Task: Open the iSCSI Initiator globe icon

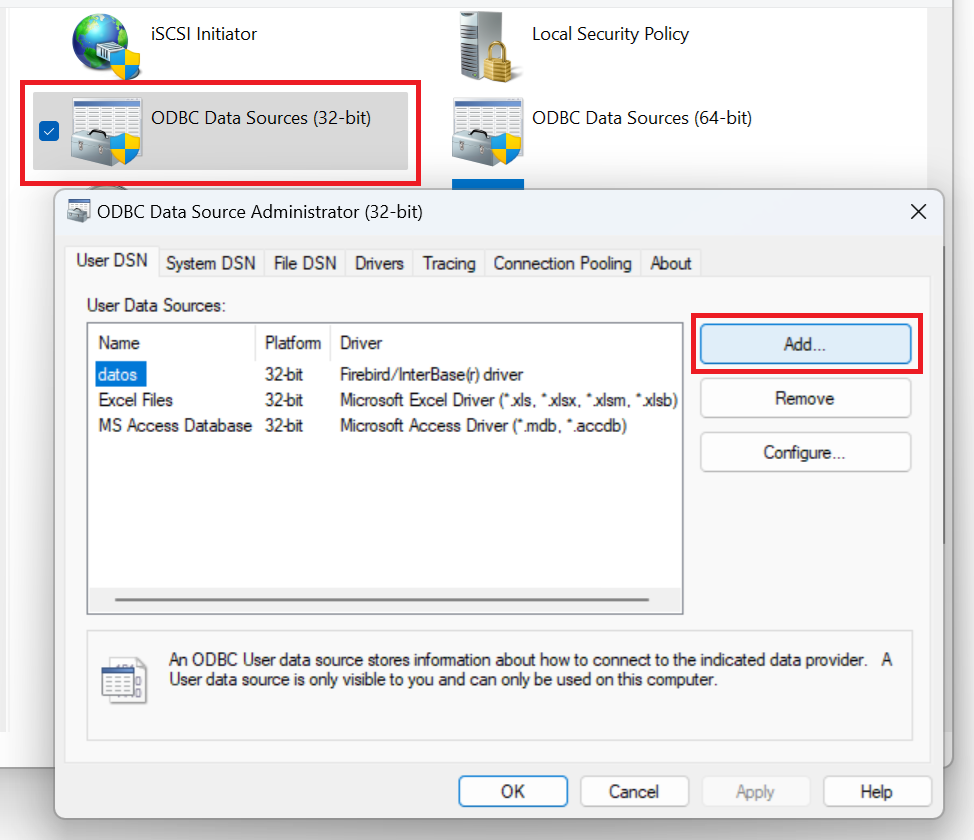Action: (x=106, y=45)
